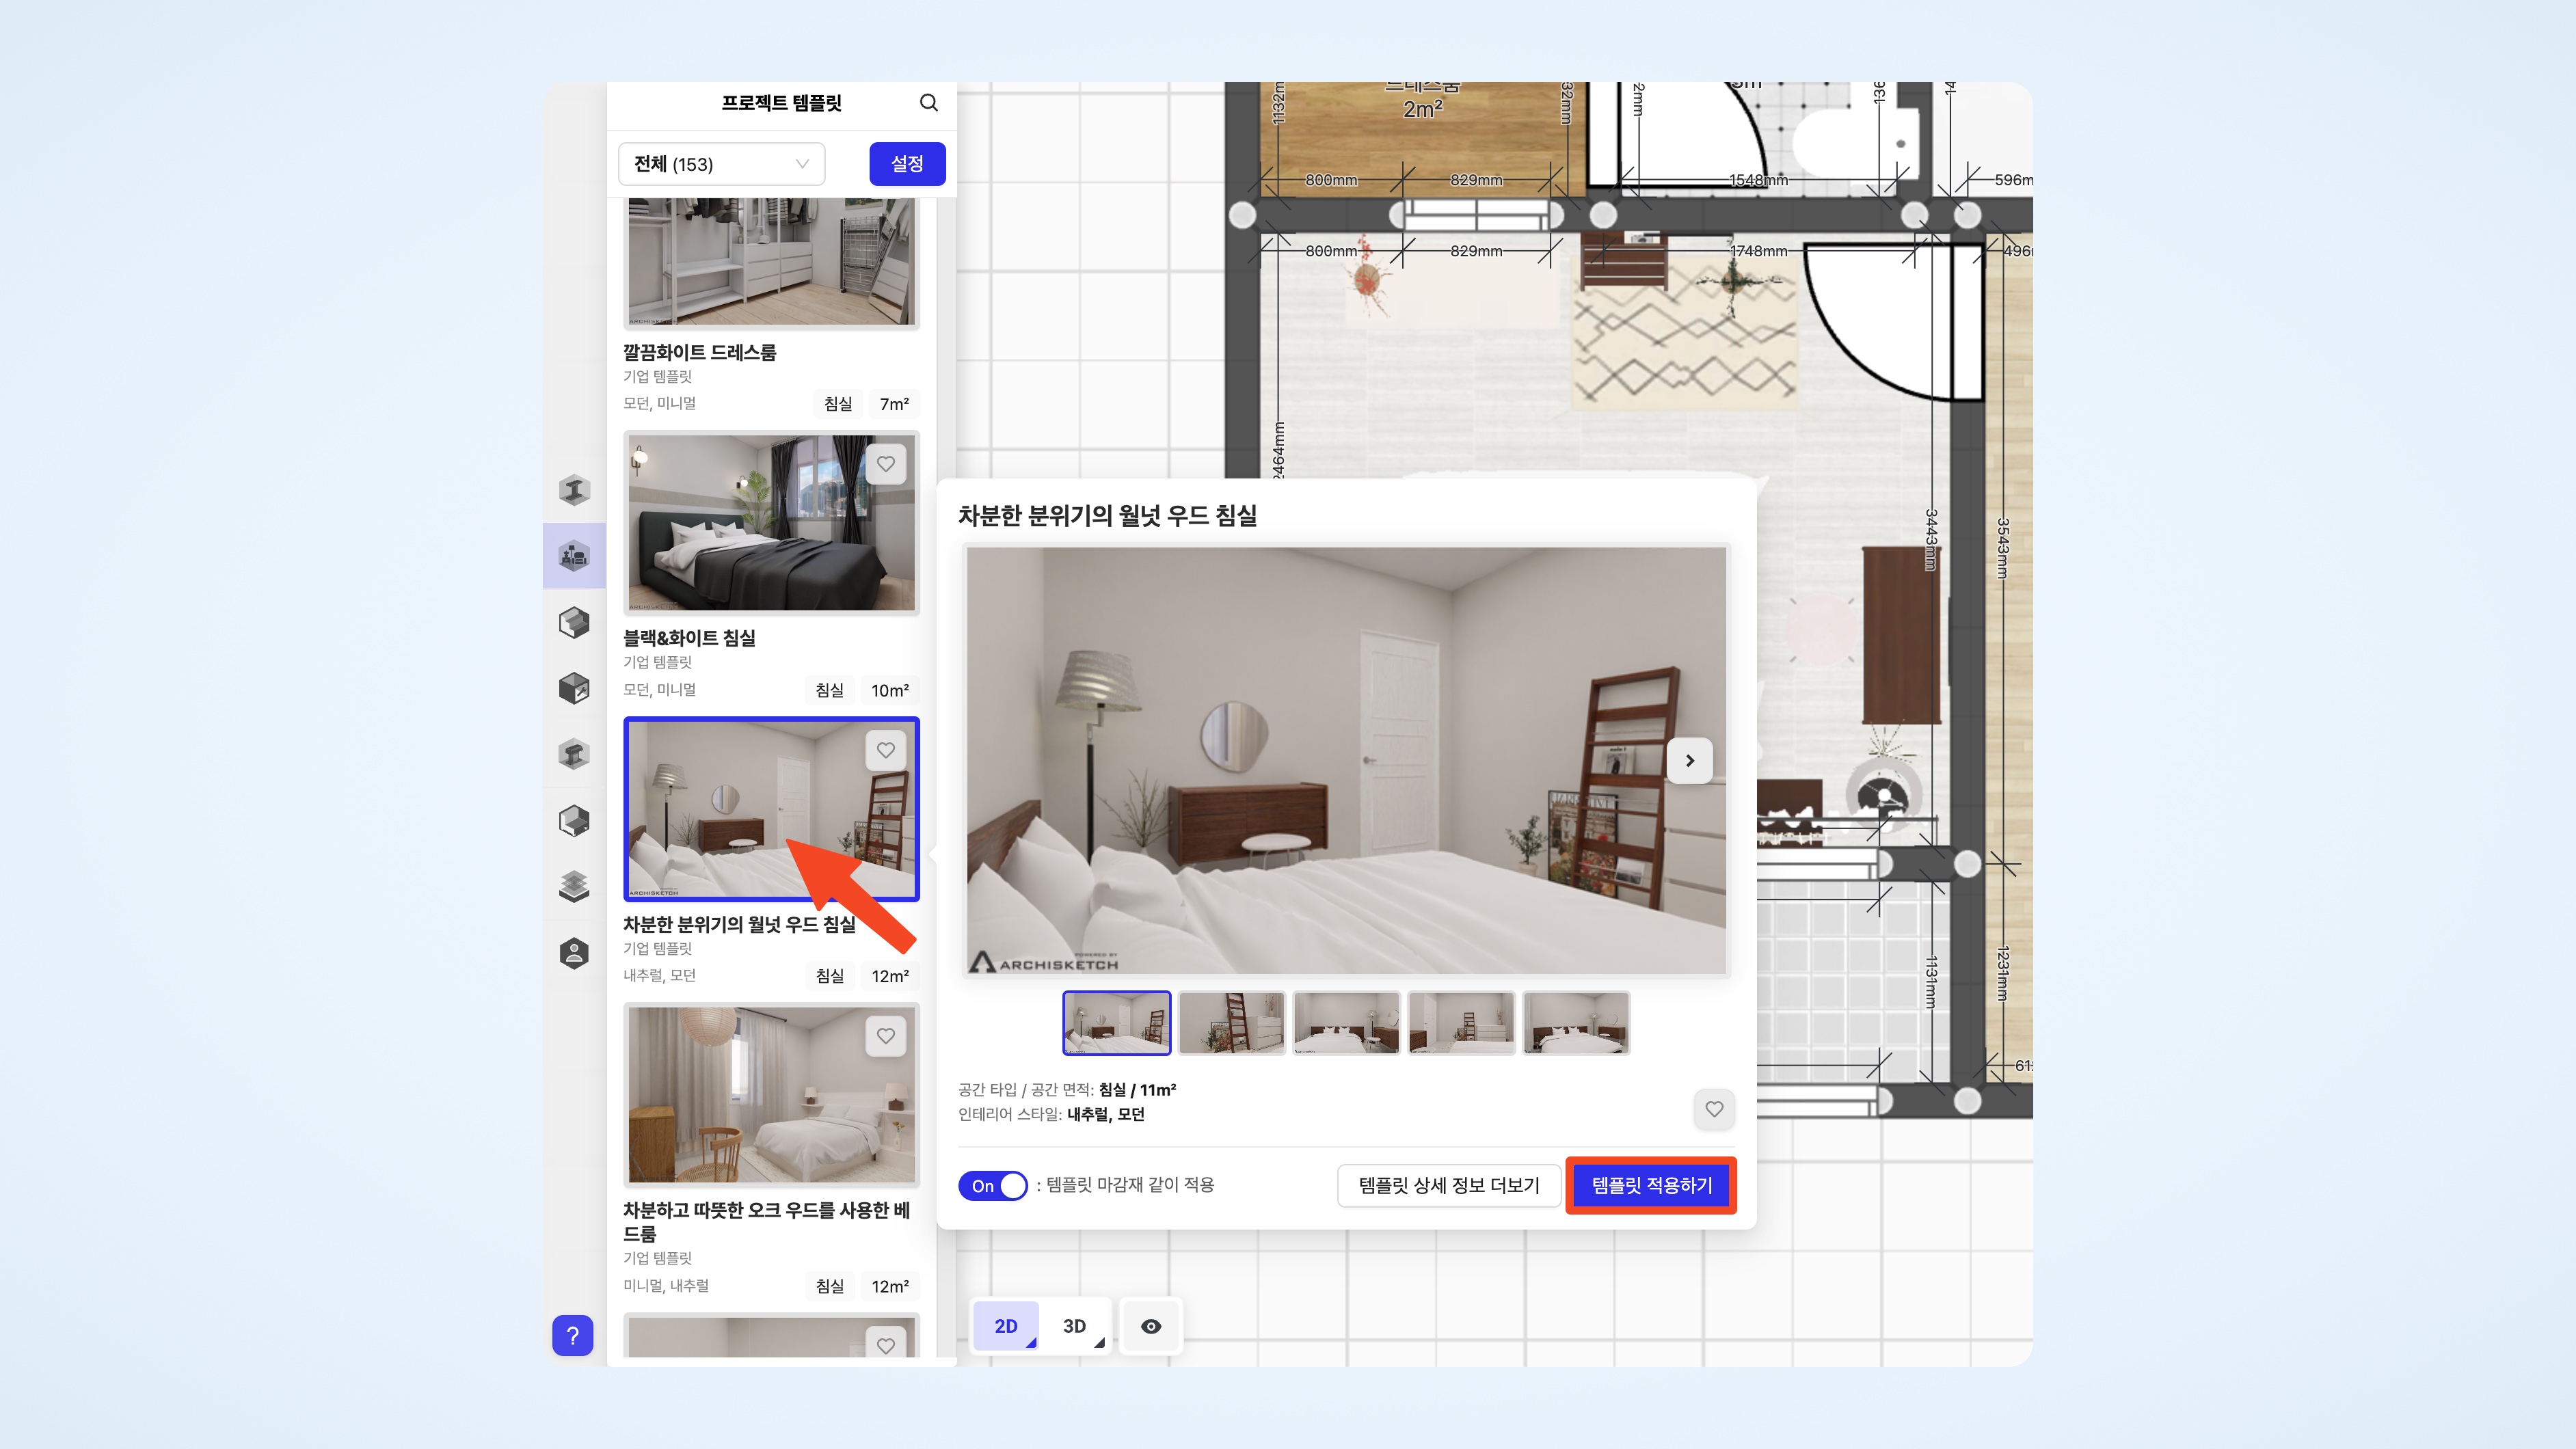Toggle visibility with the eye button
The height and width of the screenshot is (1449, 2576).
pos(1150,1326)
